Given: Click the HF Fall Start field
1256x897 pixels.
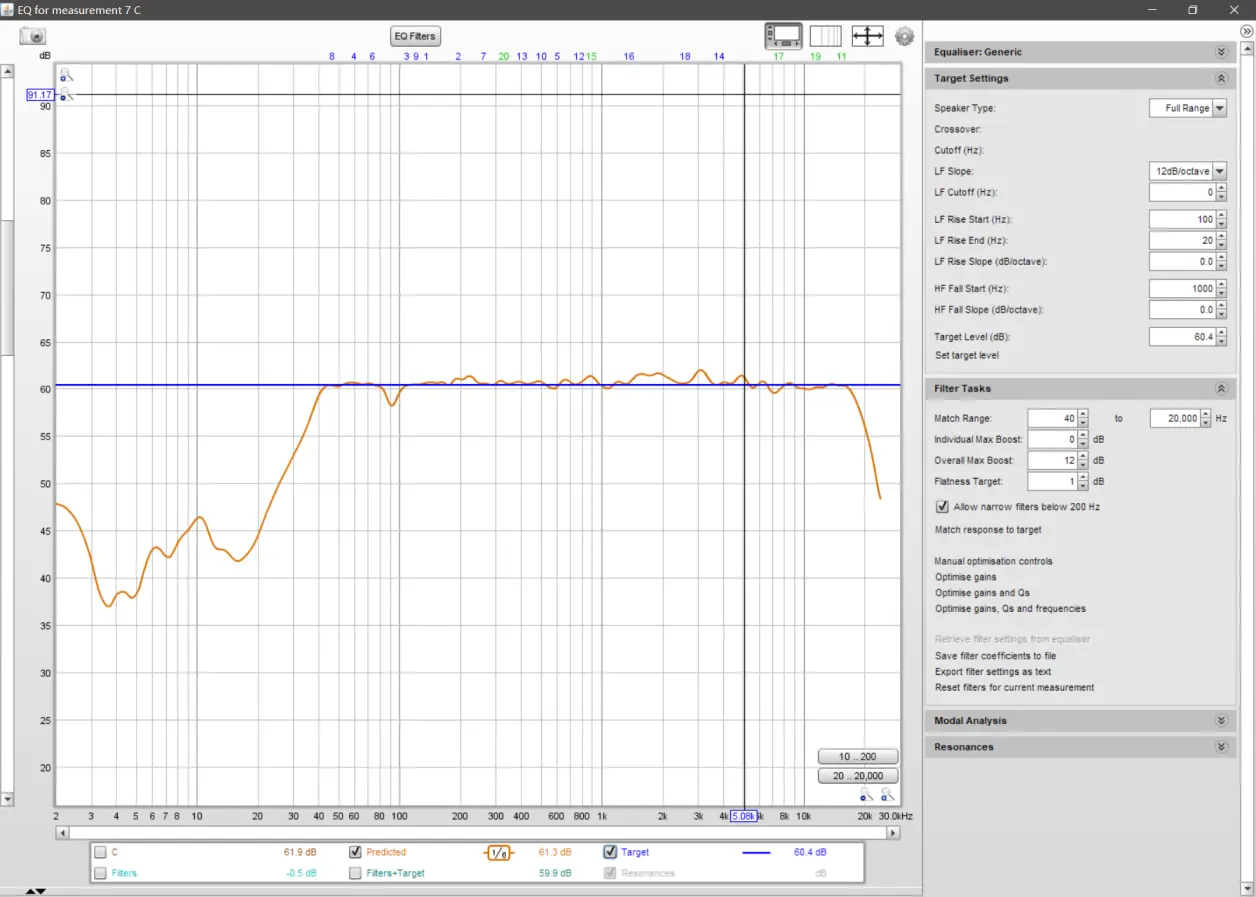Looking at the screenshot, I should [1182, 288].
